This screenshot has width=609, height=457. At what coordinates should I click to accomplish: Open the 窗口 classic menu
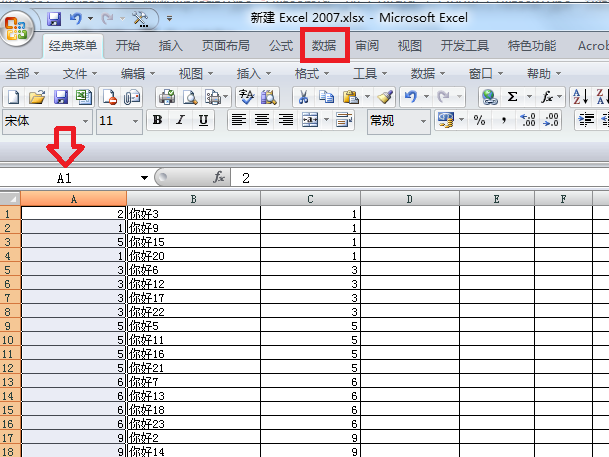tap(485, 73)
